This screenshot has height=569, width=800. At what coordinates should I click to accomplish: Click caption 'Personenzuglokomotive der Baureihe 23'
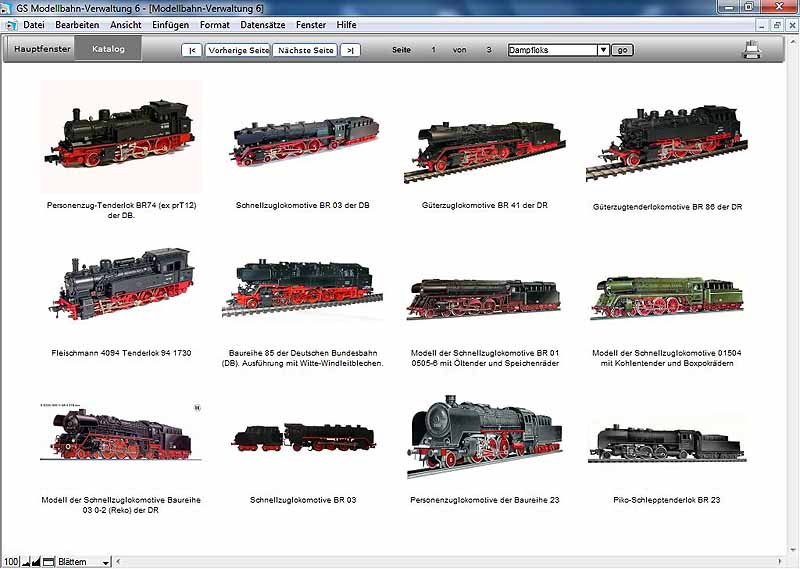485,500
